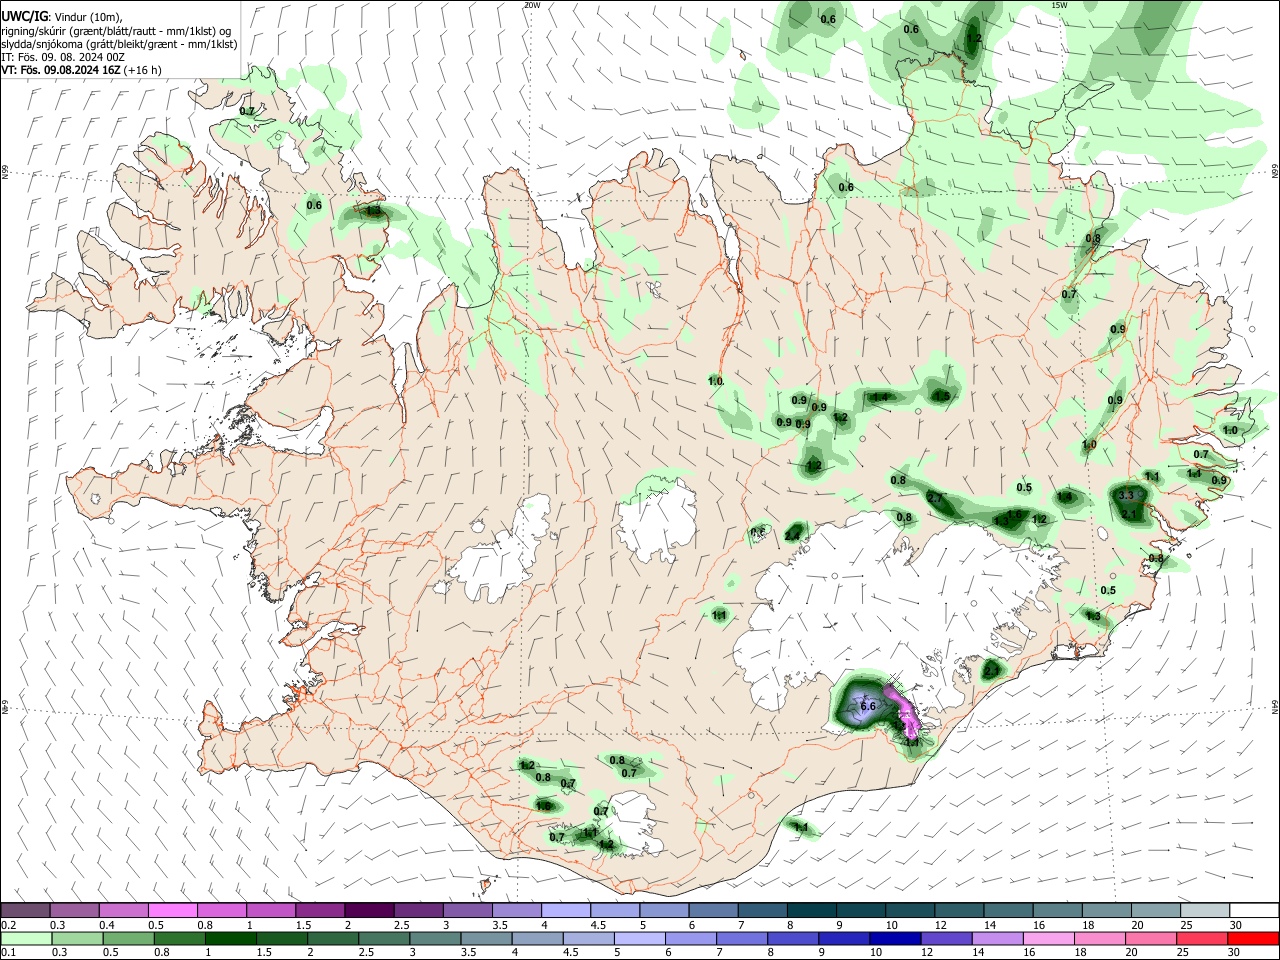This screenshot has height=960, width=1280.
Task: Click the 3.3 precipitation value in the east
Action: 1126,495
